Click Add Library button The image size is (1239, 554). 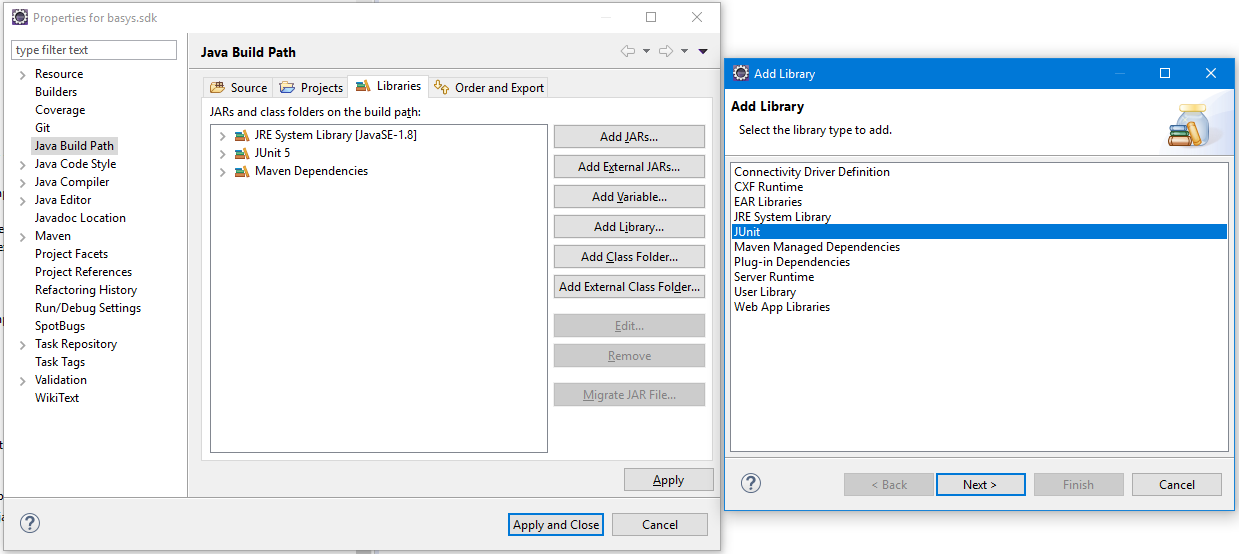pyautogui.click(x=629, y=226)
